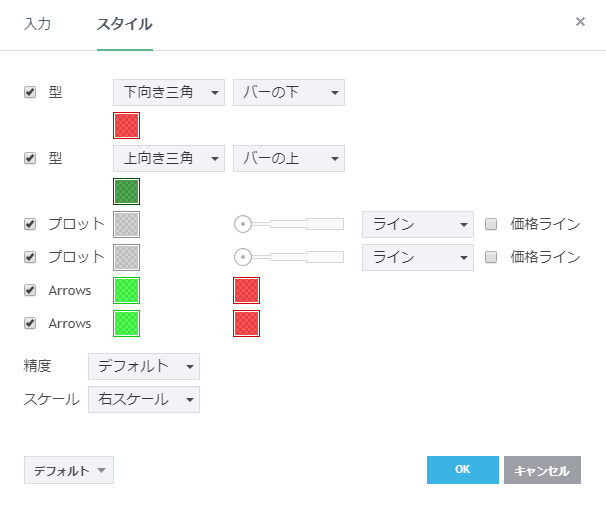Image resolution: width=606 pixels, height=506 pixels.
Task: Open red swatch under downward triangle shape
Action: point(127,125)
